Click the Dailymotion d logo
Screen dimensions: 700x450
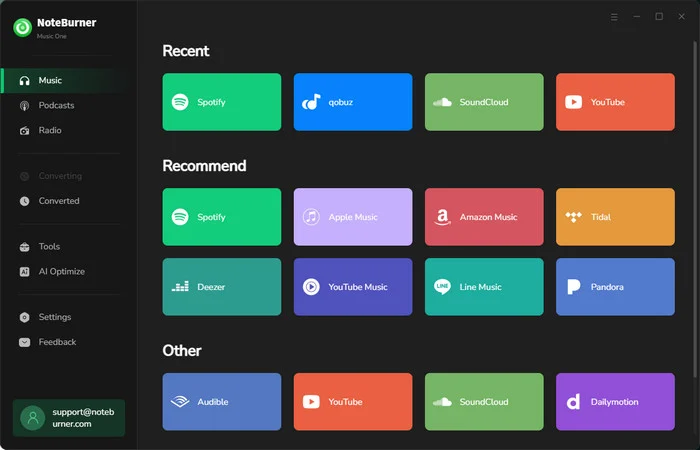574,402
